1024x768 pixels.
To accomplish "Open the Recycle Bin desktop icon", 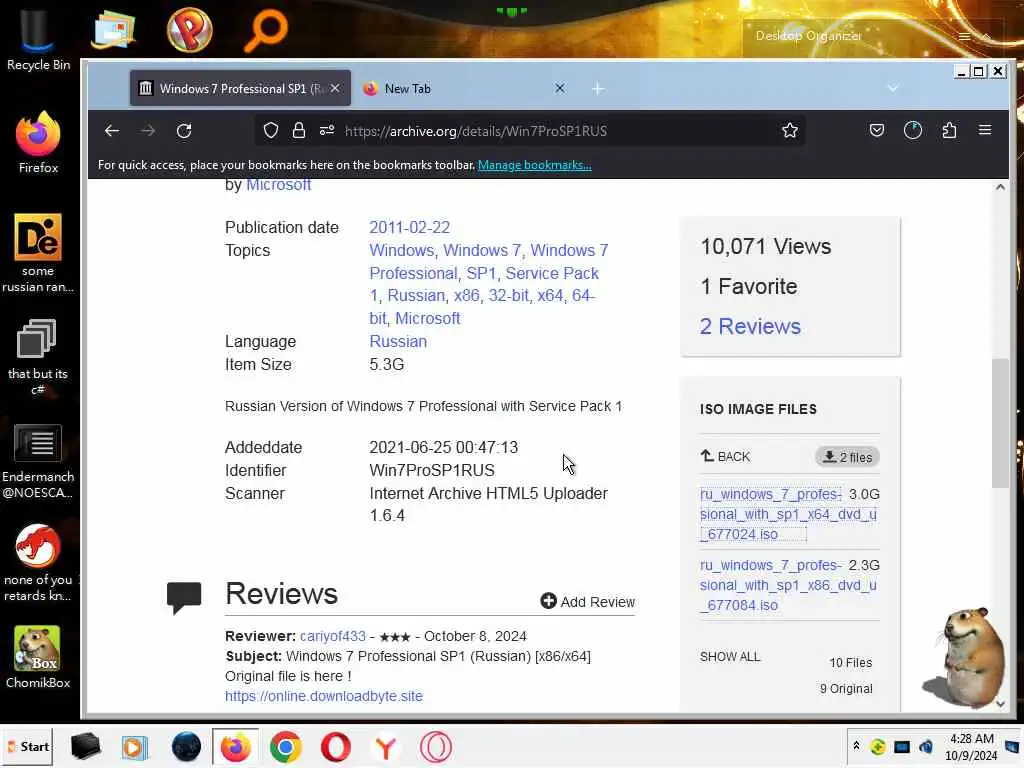I will coord(39,40).
